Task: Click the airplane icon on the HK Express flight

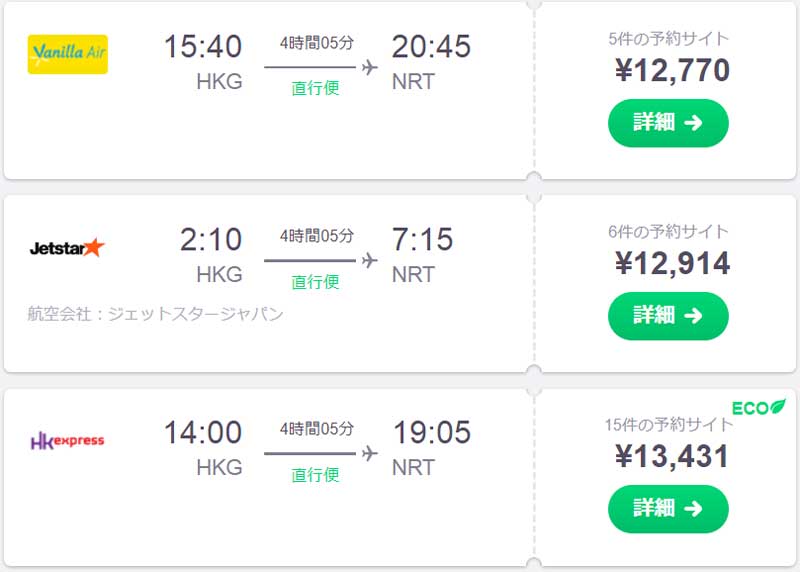Action: (x=369, y=453)
